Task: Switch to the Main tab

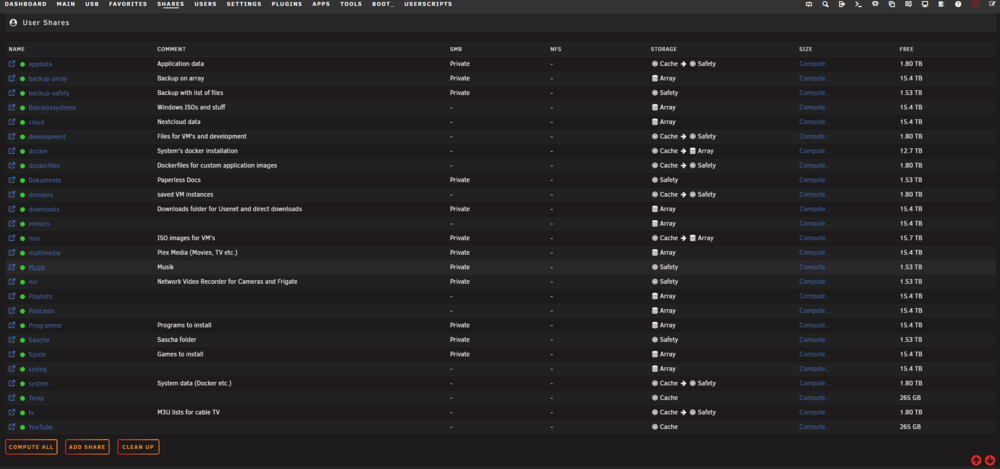Action: pos(66,4)
